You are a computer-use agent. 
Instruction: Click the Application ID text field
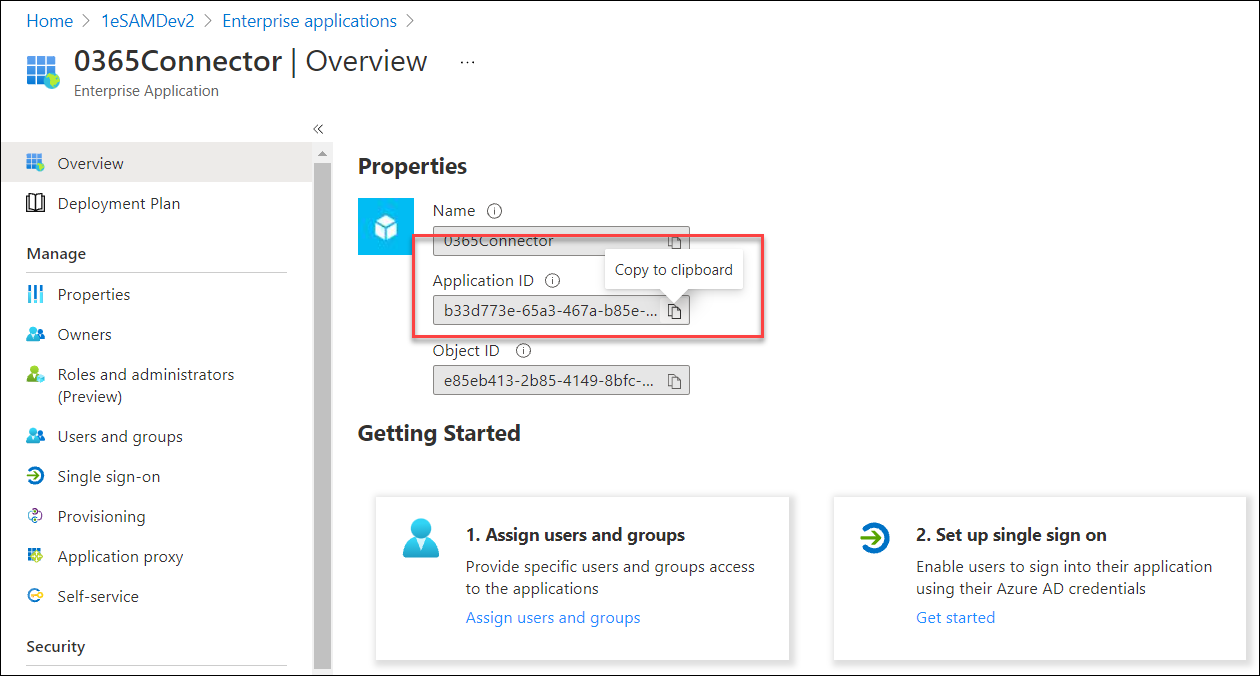[552, 312]
